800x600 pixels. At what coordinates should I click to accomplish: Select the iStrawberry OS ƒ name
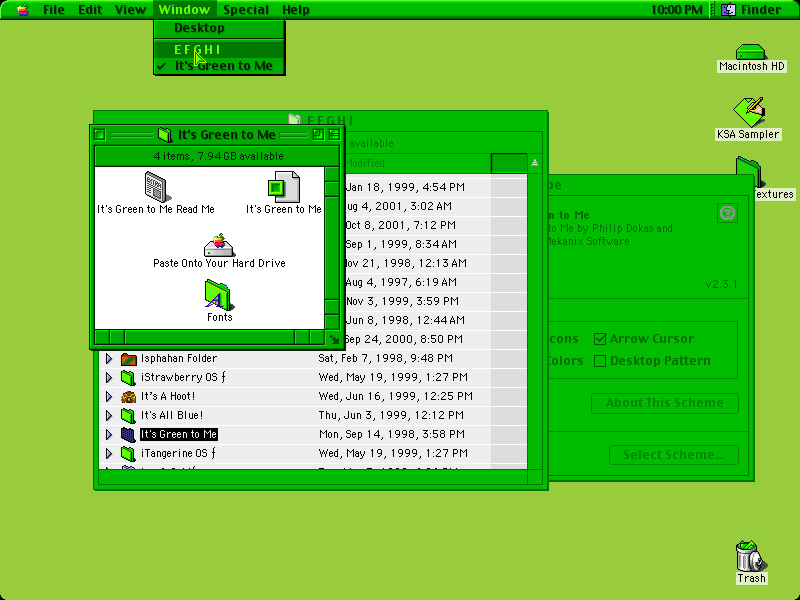pyautogui.click(x=183, y=377)
